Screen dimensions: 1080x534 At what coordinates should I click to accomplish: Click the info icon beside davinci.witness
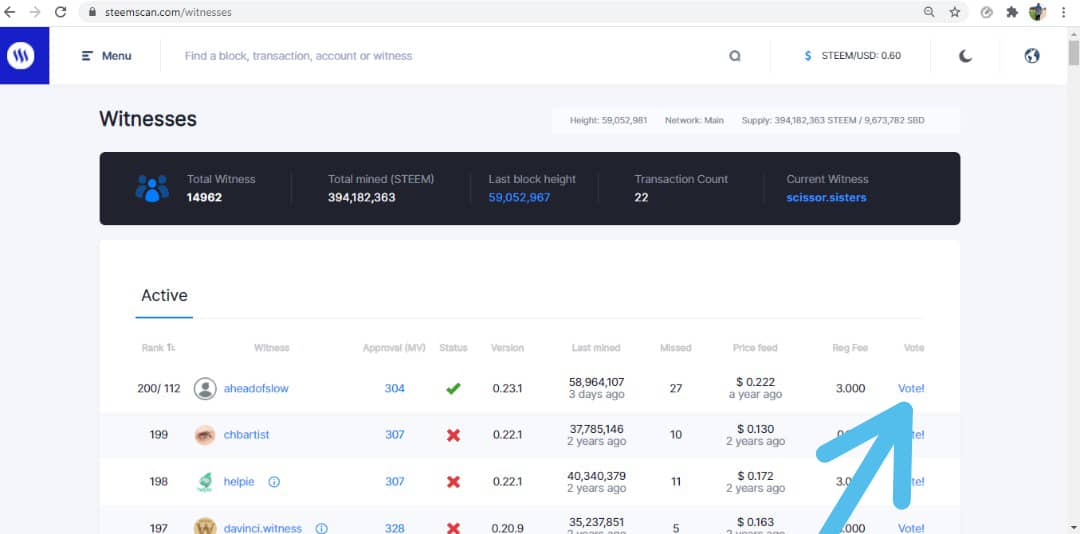click(x=321, y=528)
